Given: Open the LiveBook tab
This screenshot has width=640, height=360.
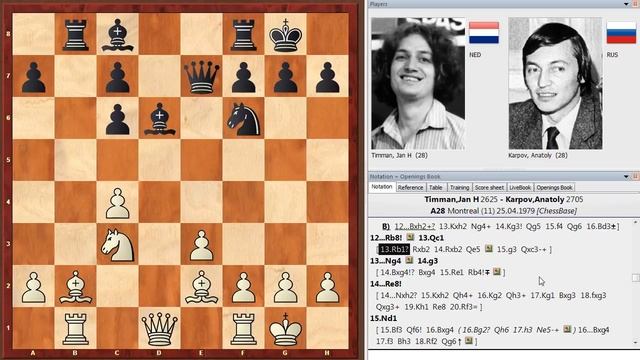Looking at the screenshot, I should (x=520, y=187).
